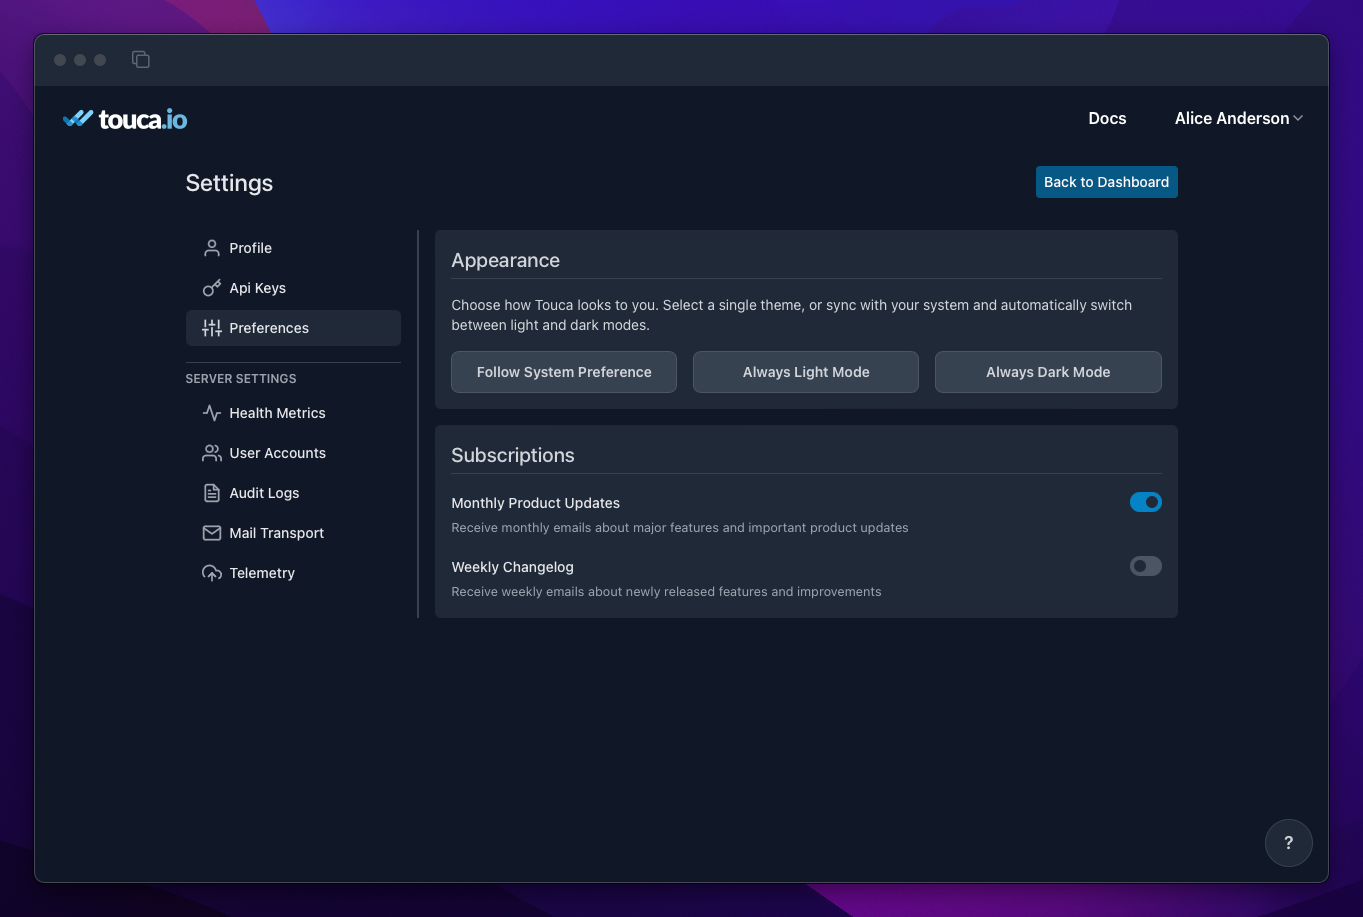Click the Profile person icon
The image size is (1363, 917).
(212, 248)
